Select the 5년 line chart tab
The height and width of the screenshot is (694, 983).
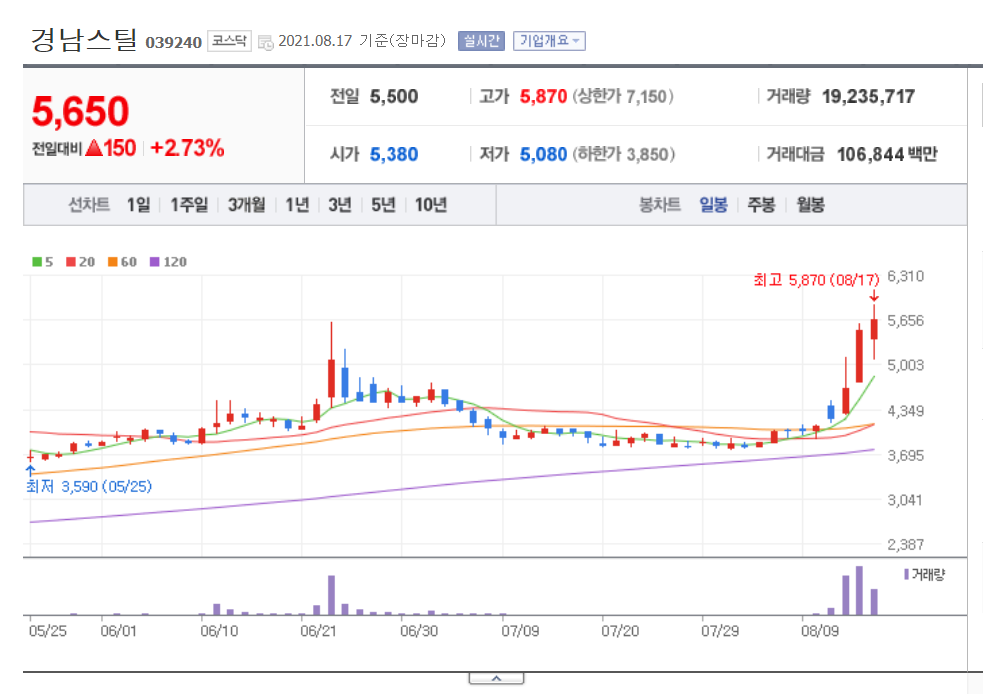(x=383, y=204)
